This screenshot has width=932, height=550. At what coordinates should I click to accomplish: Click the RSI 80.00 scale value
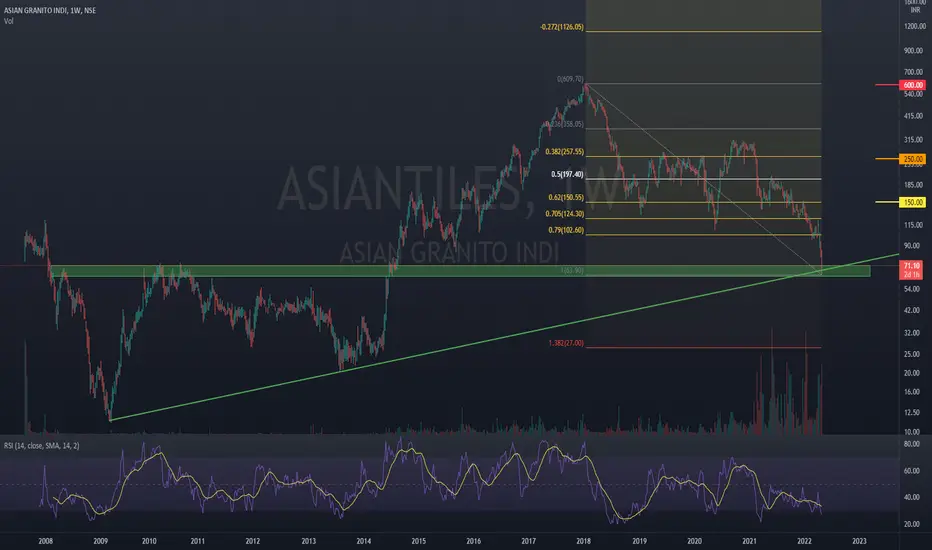912,444
